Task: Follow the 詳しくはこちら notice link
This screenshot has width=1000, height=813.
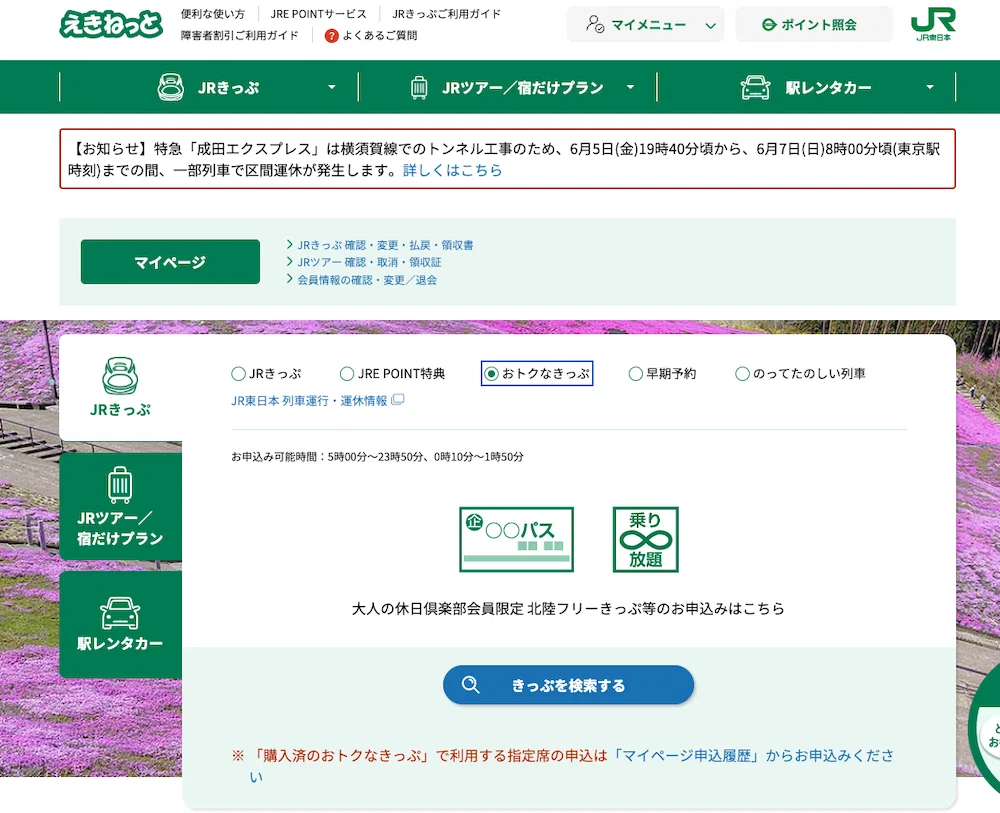Action: coord(453,170)
